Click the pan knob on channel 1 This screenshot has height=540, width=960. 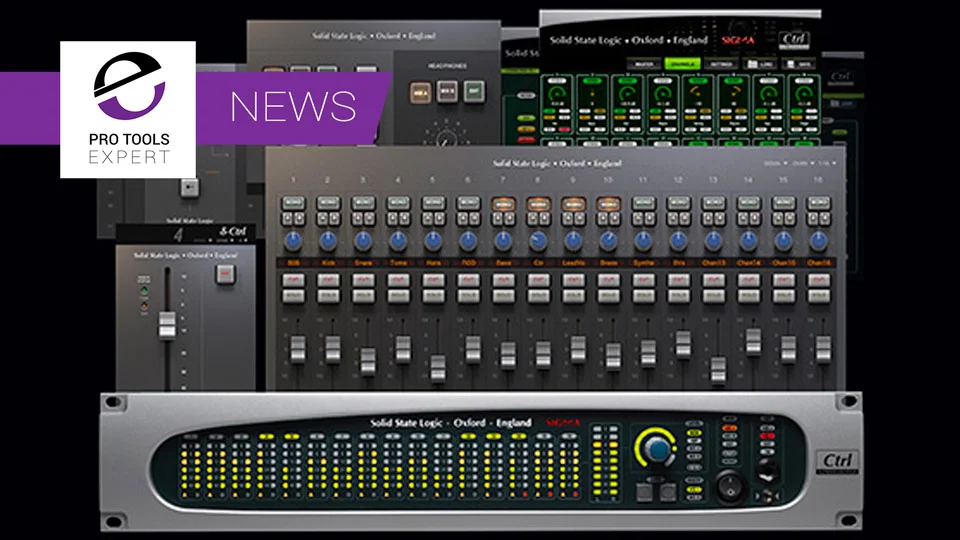click(x=293, y=241)
